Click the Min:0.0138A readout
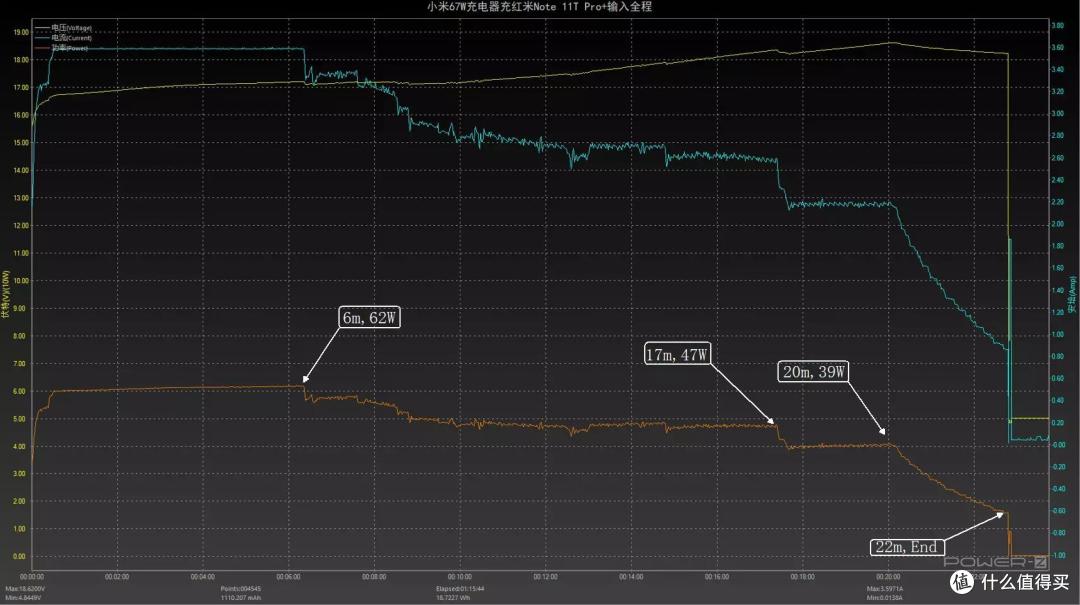1080x605 pixels. [884, 597]
